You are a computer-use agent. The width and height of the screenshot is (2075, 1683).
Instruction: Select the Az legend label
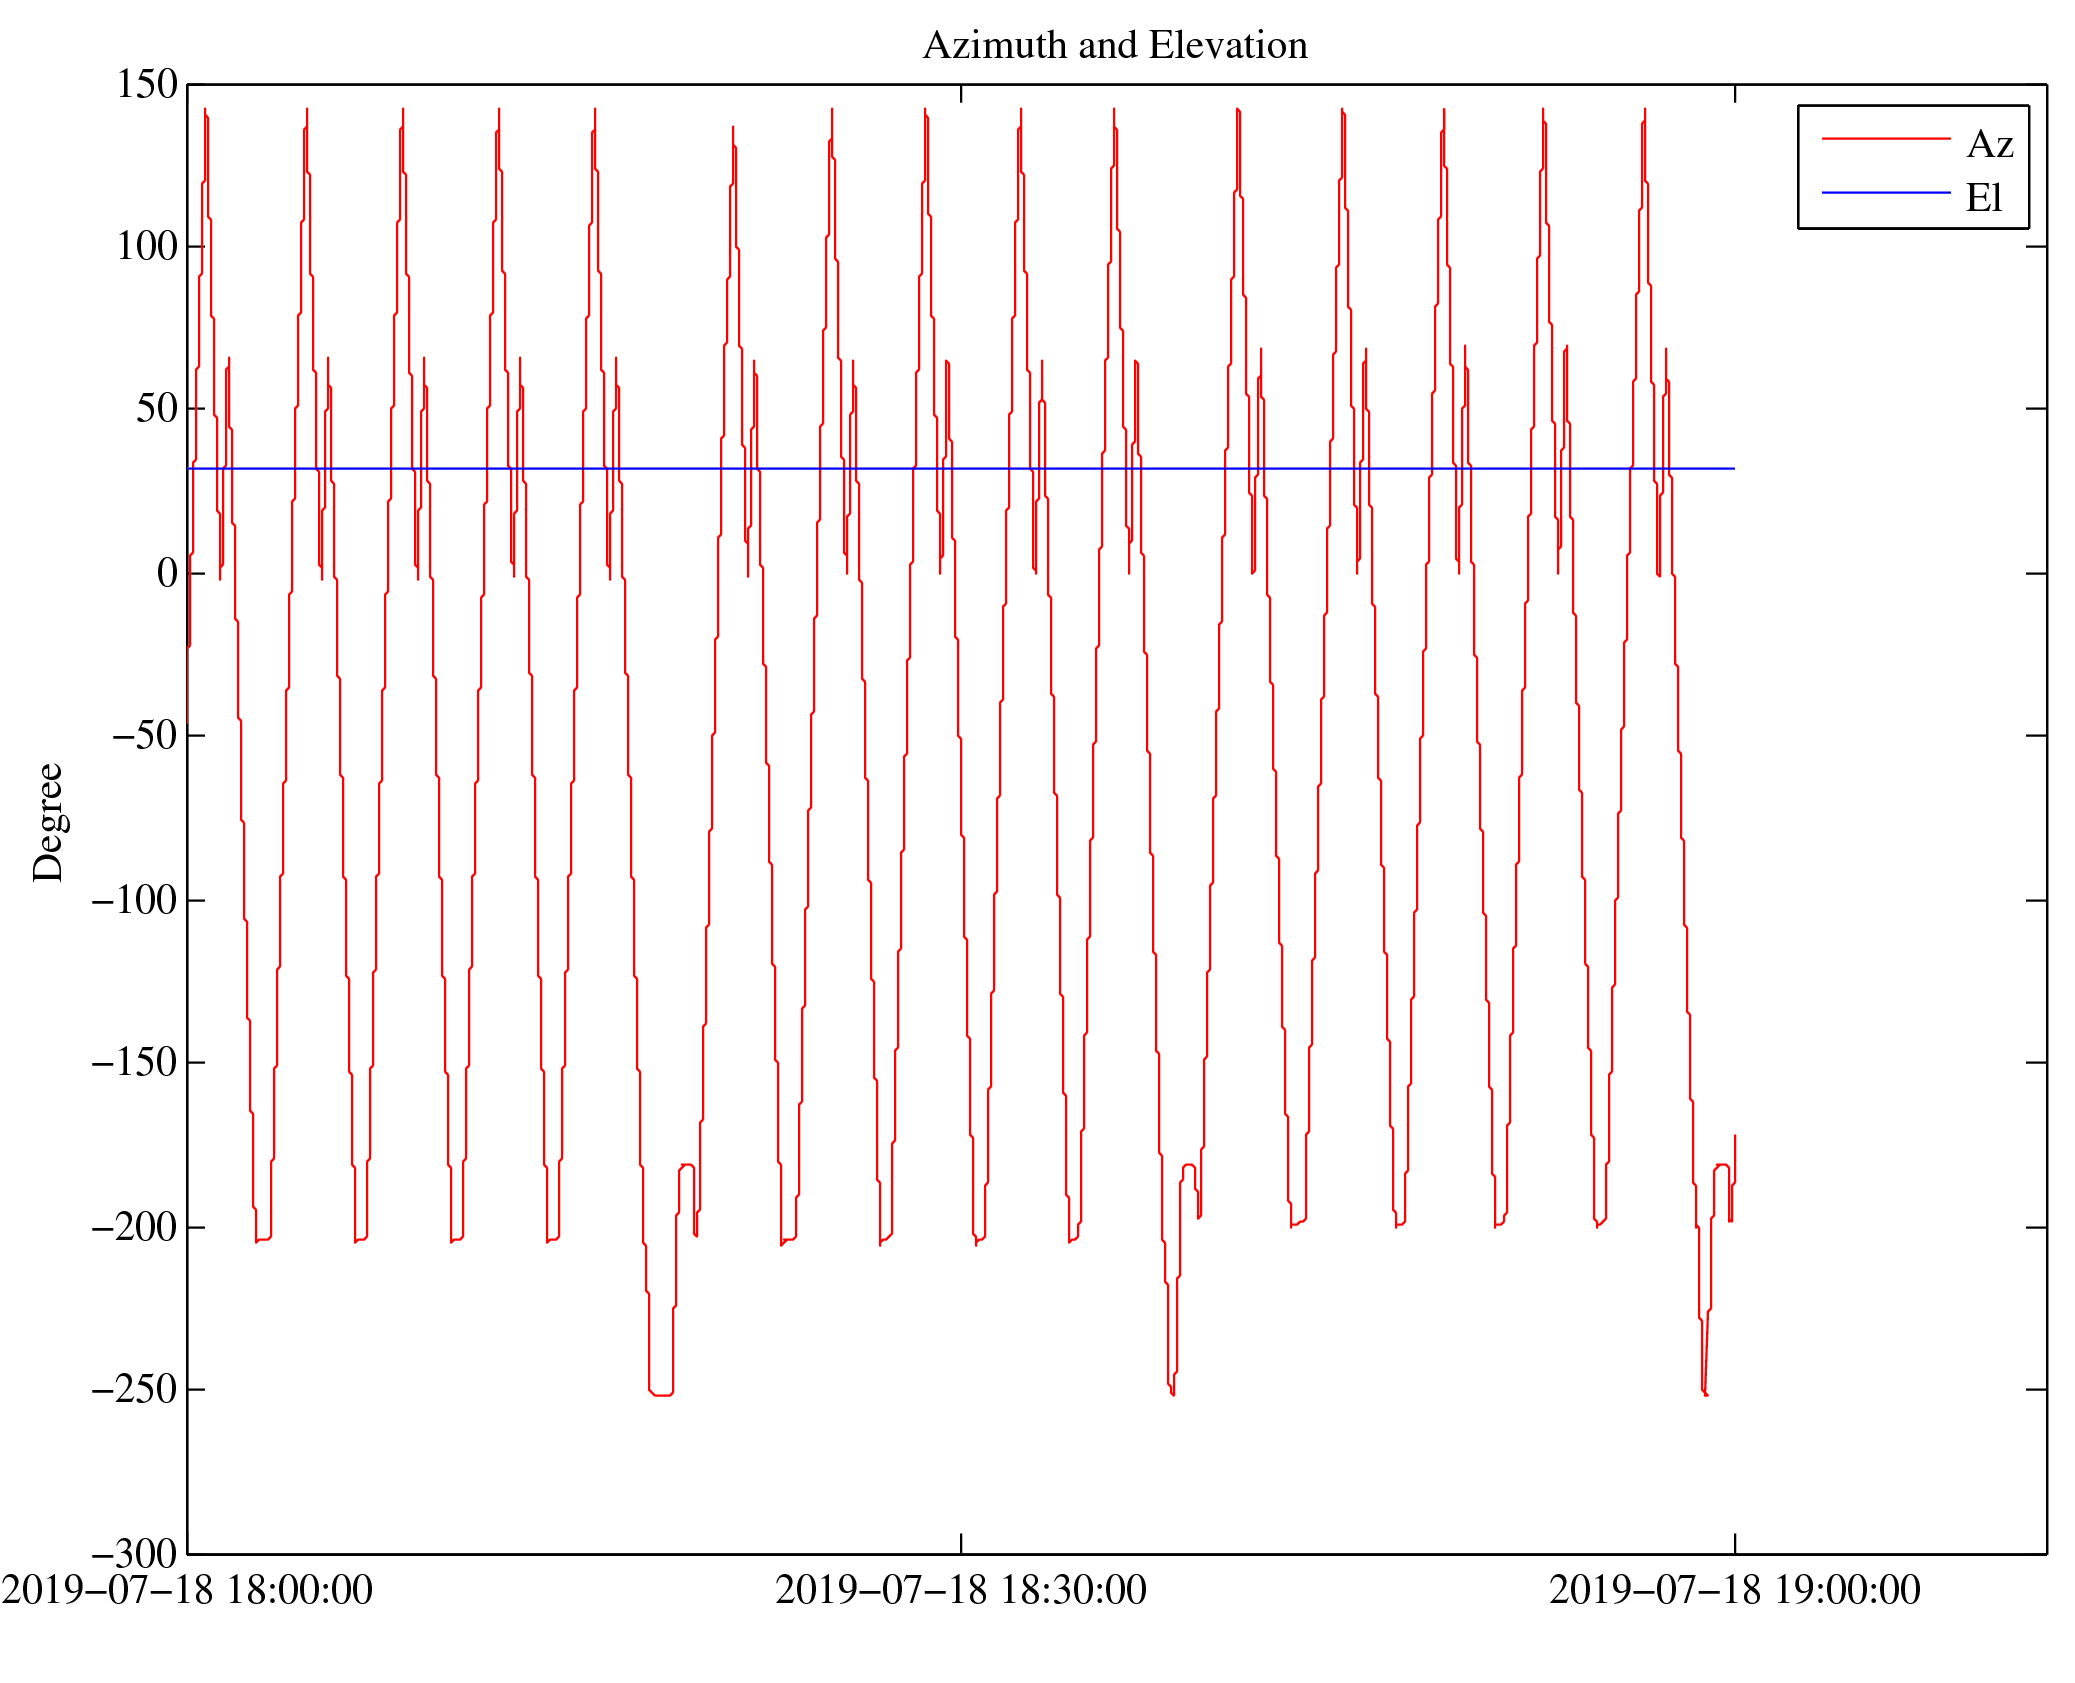[1988, 144]
